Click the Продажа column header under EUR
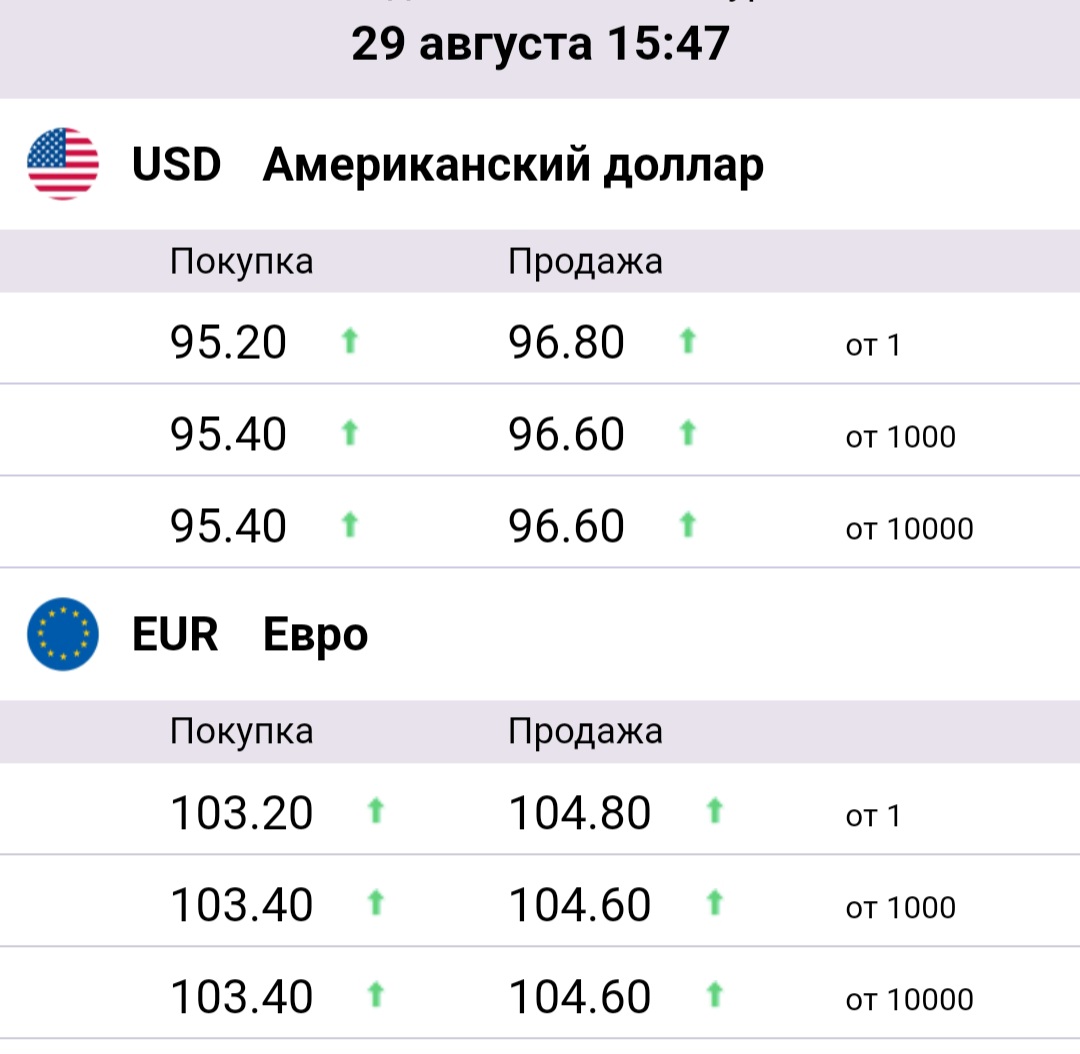Screen dimensions: 1080x1054 point(585,732)
